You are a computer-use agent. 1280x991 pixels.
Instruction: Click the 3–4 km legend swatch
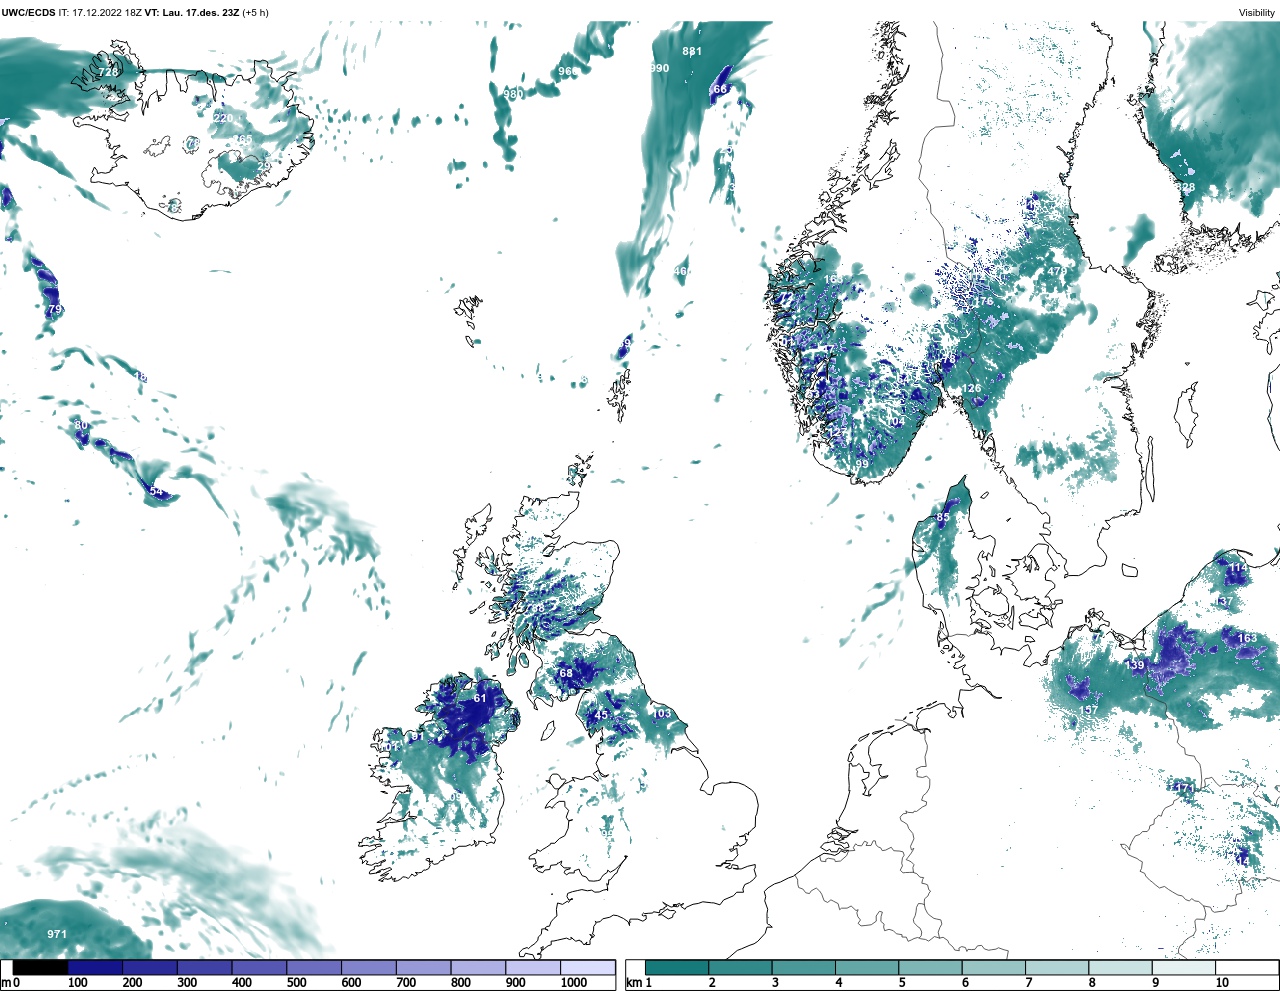coord(803,967)
